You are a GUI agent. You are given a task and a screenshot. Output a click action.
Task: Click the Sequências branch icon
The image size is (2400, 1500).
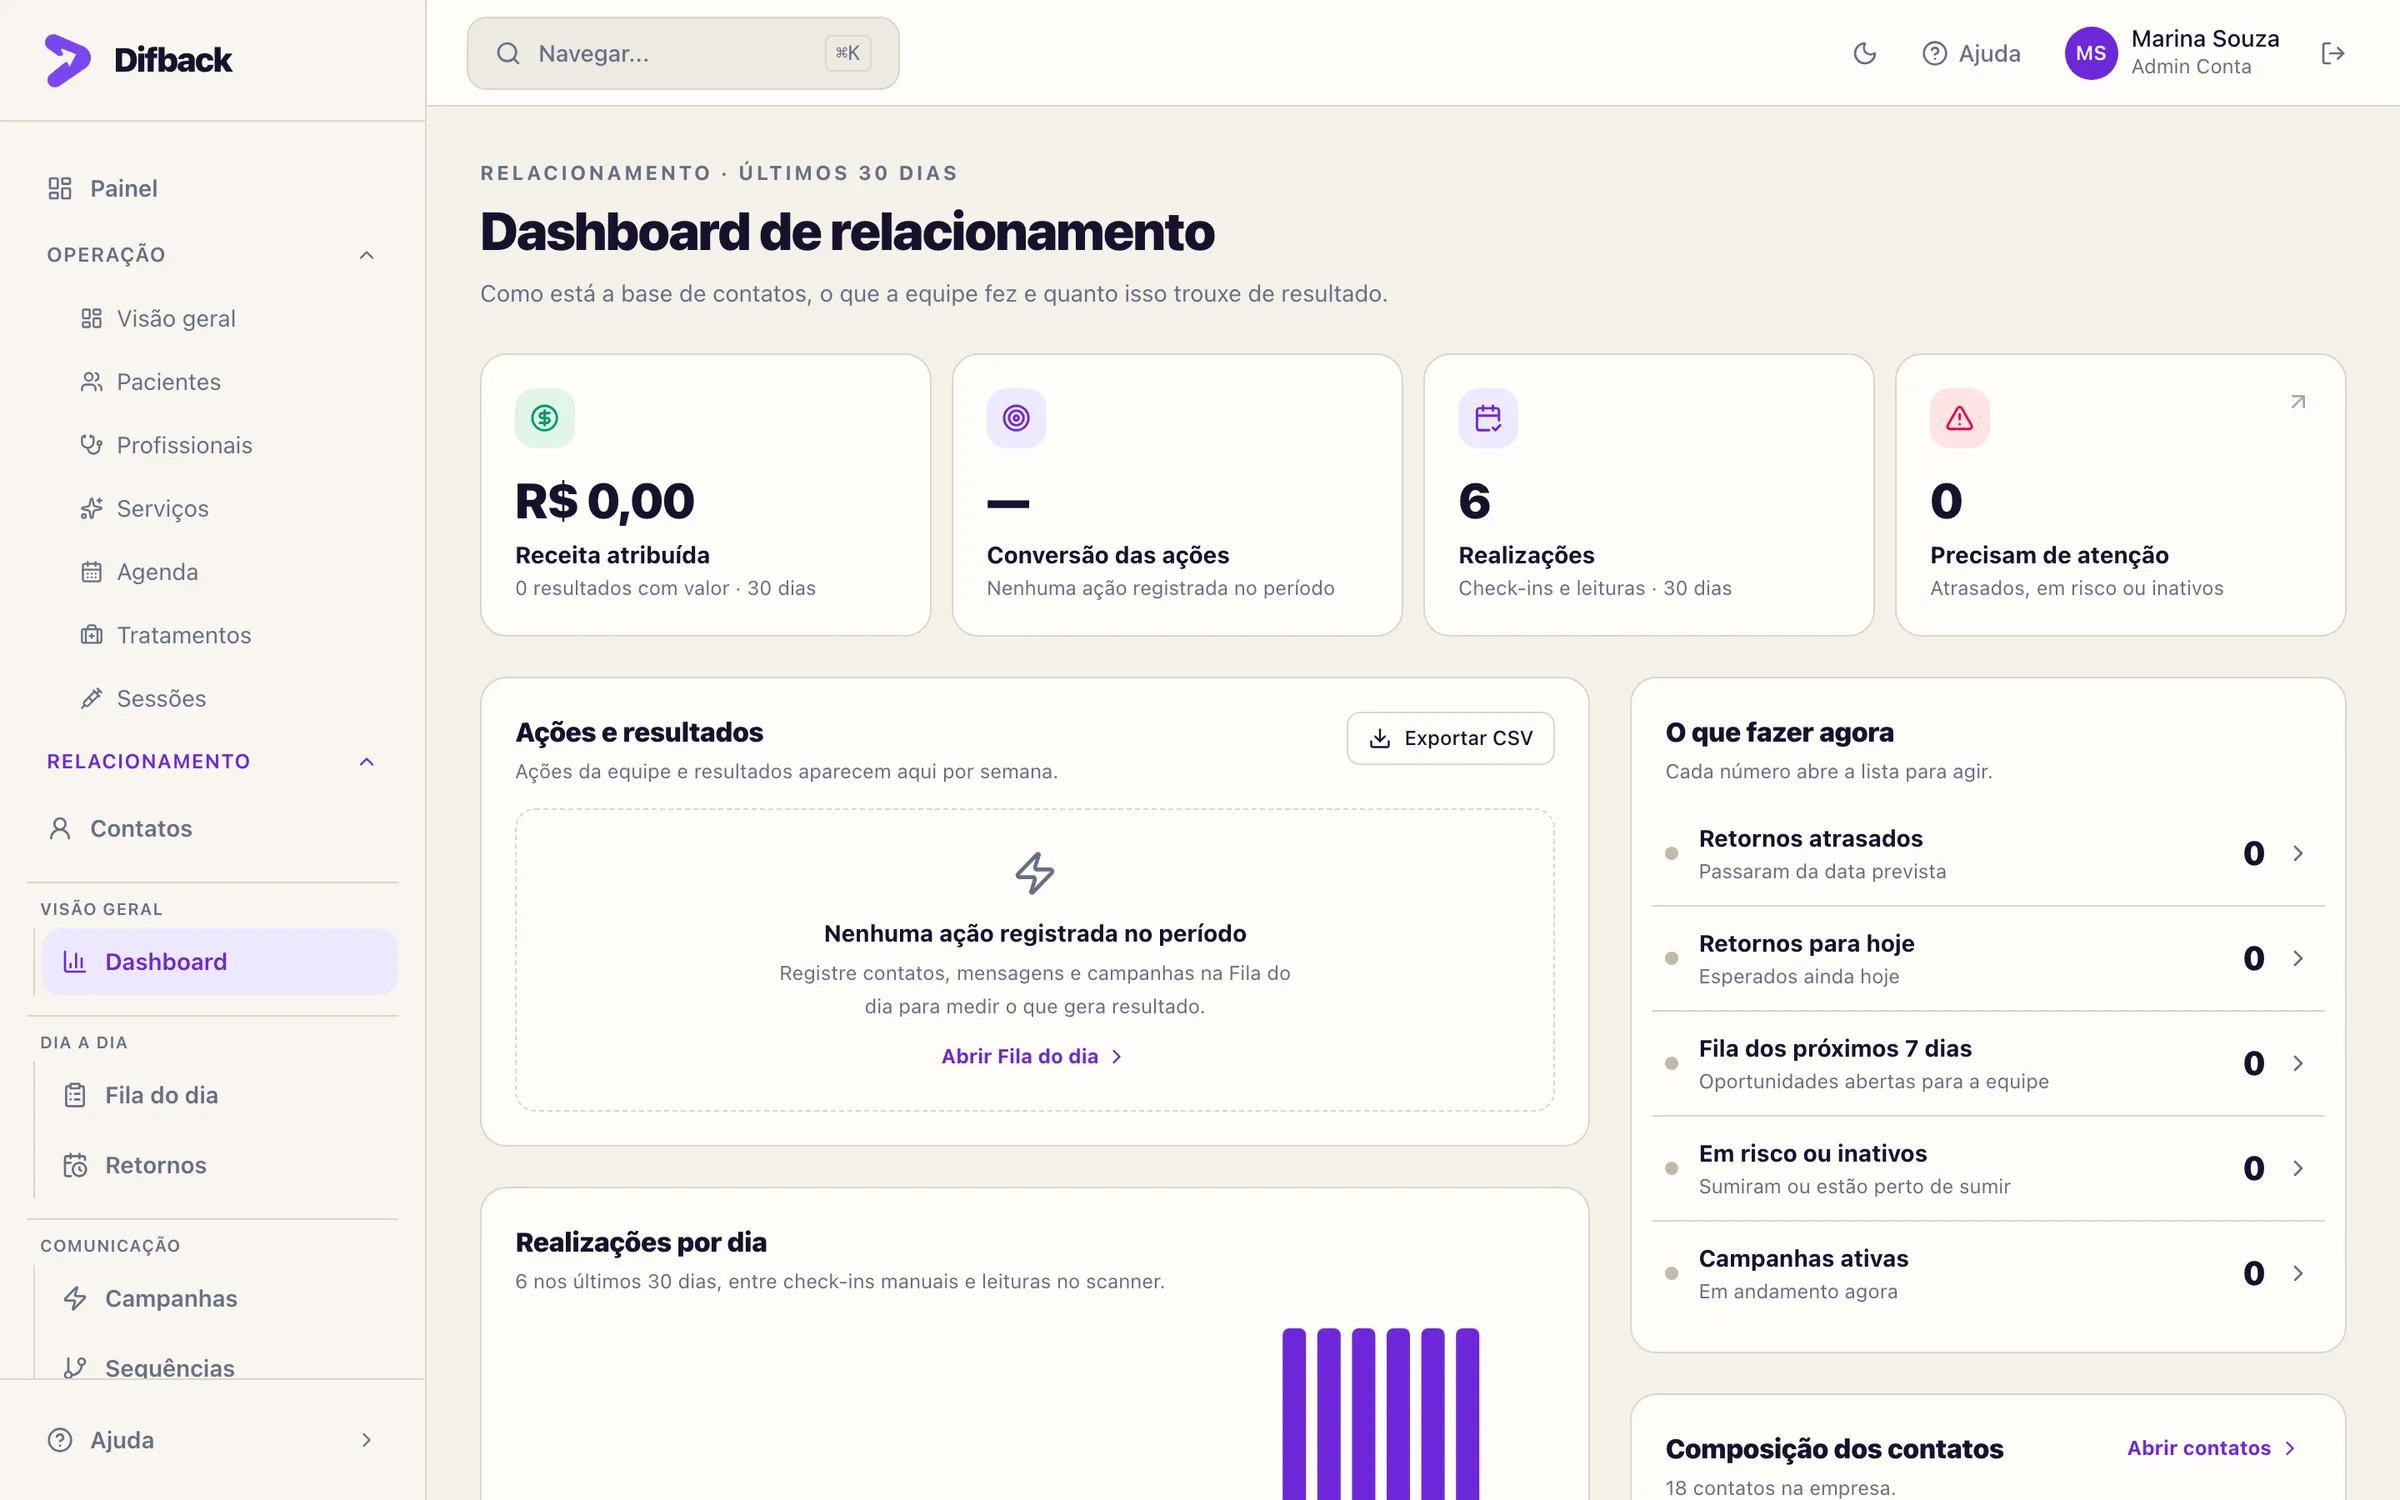point(75,1367)
